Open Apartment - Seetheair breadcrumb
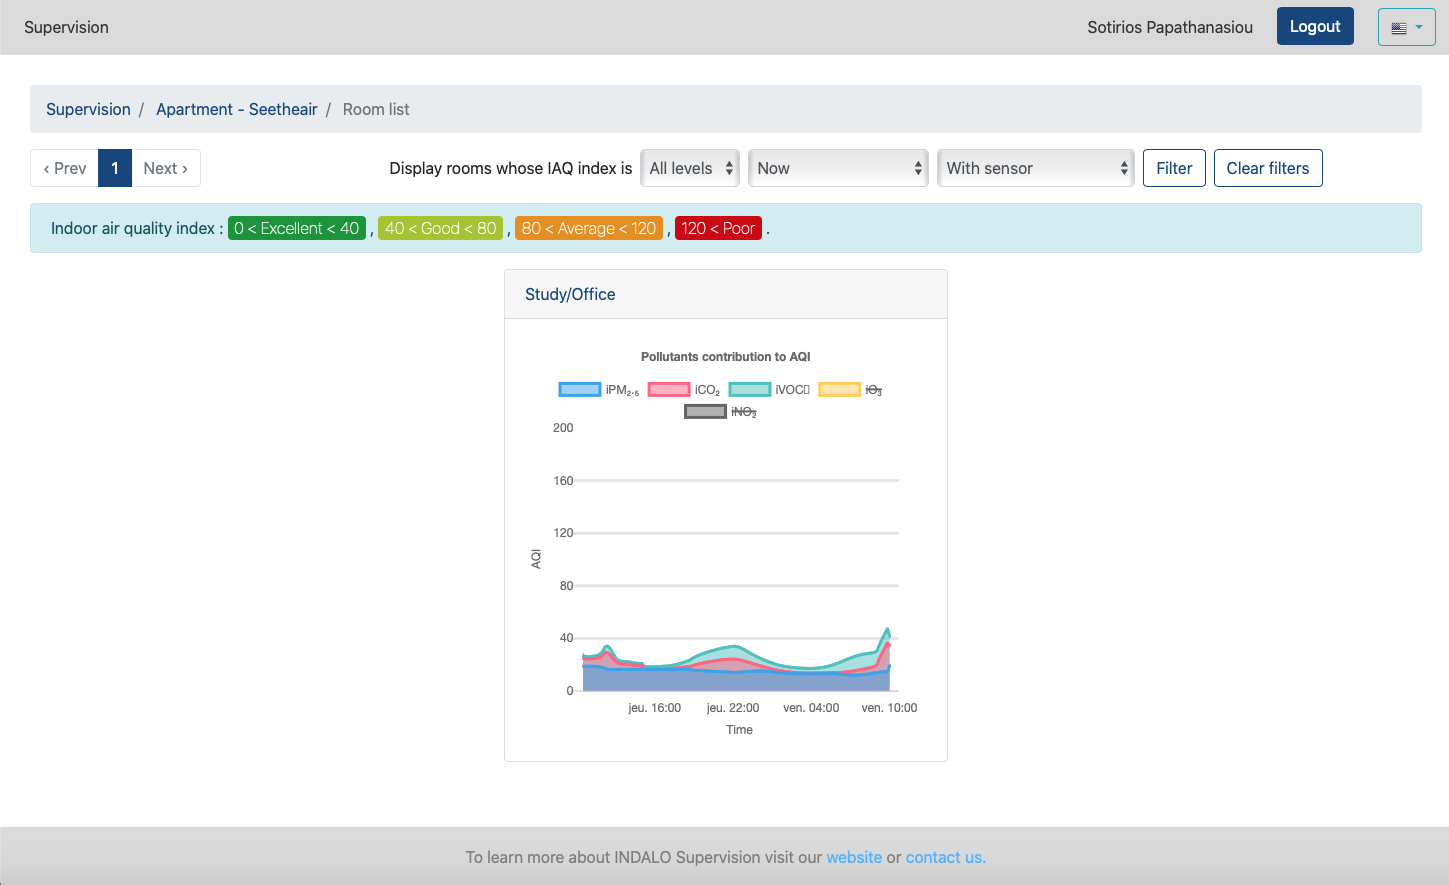Viewport: 1449px width, 885px height. pos(236,109)
